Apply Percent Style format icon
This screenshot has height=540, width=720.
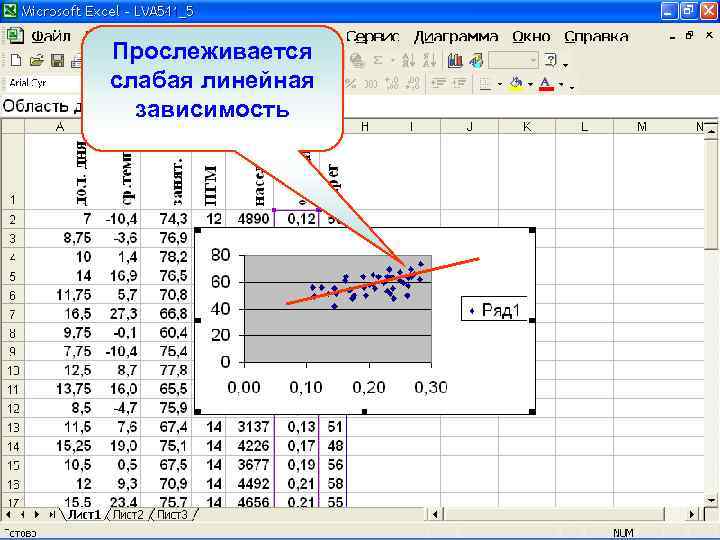click(351, 84)
